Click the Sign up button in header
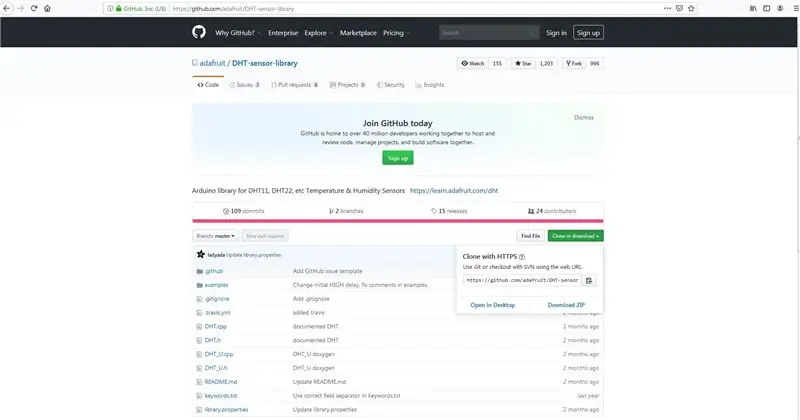The height and width of the screenshot is (420, 800). click(588, 33)
